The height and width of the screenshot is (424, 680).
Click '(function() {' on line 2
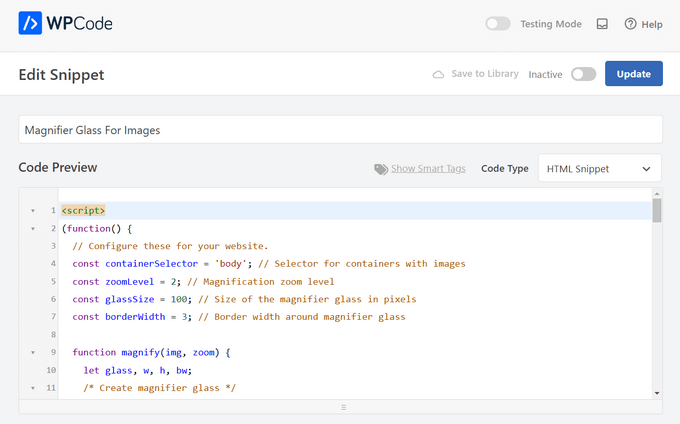click(x=97, y=228)
